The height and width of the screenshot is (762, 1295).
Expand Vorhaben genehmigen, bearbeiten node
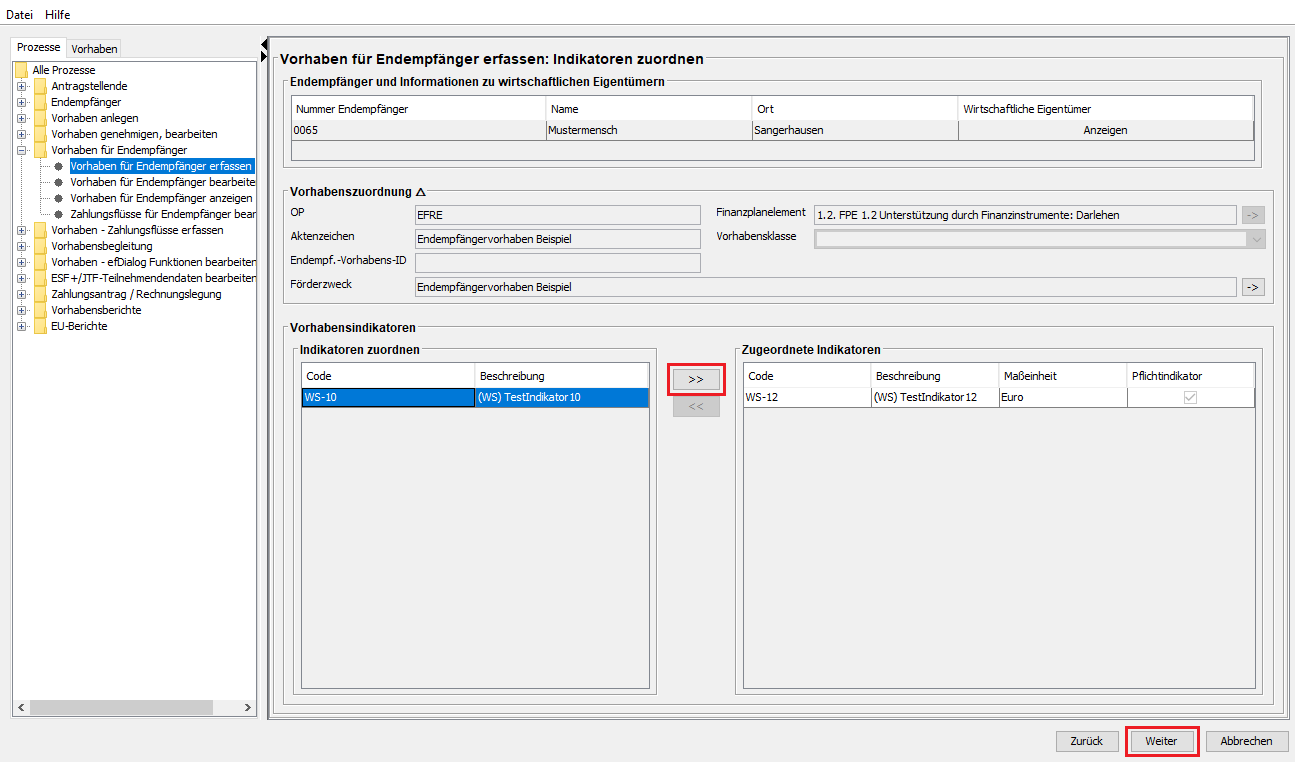(21, 134)
